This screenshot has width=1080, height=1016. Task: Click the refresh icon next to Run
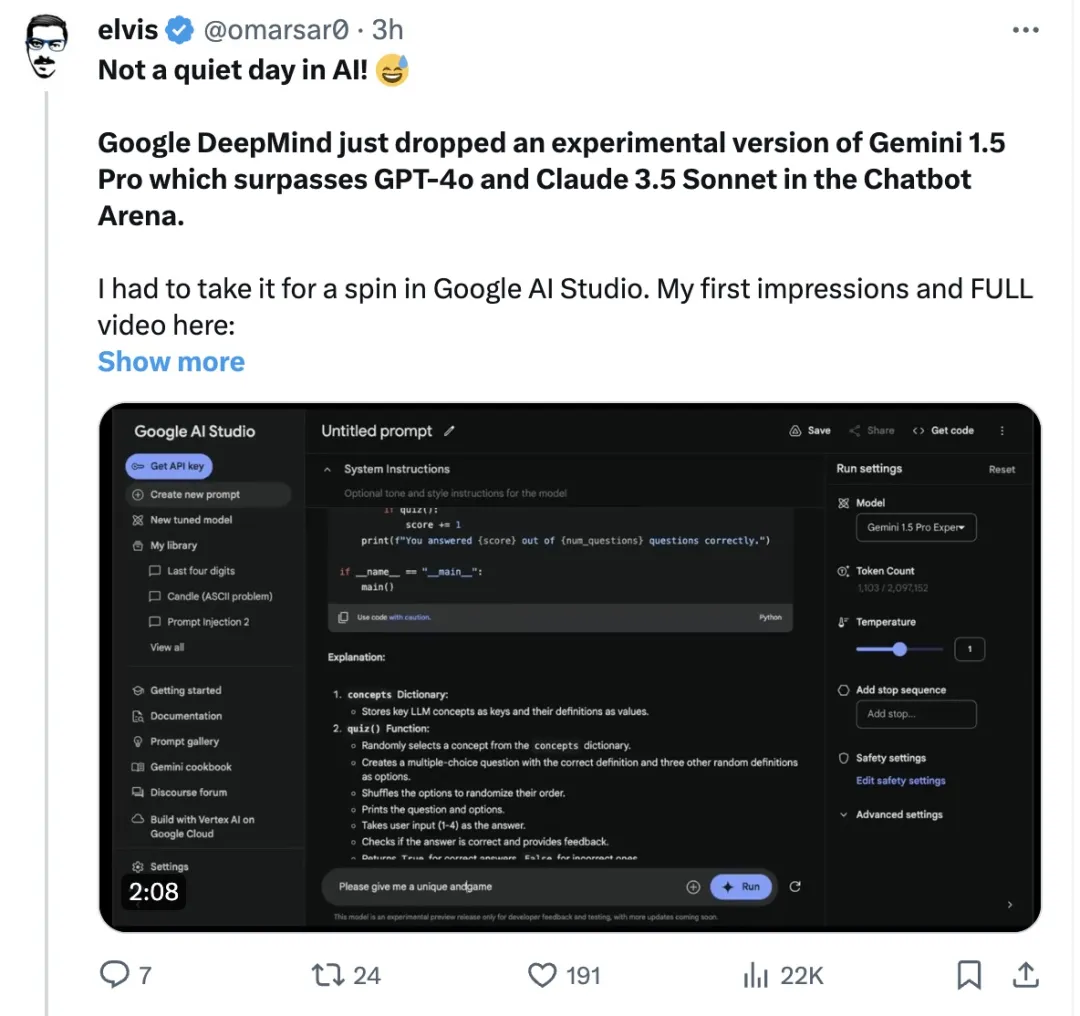795,887
